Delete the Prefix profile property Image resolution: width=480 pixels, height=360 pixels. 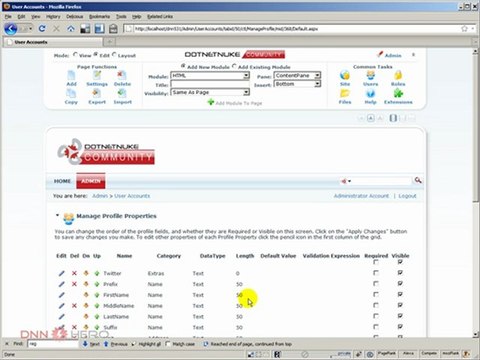pos(74,284)
